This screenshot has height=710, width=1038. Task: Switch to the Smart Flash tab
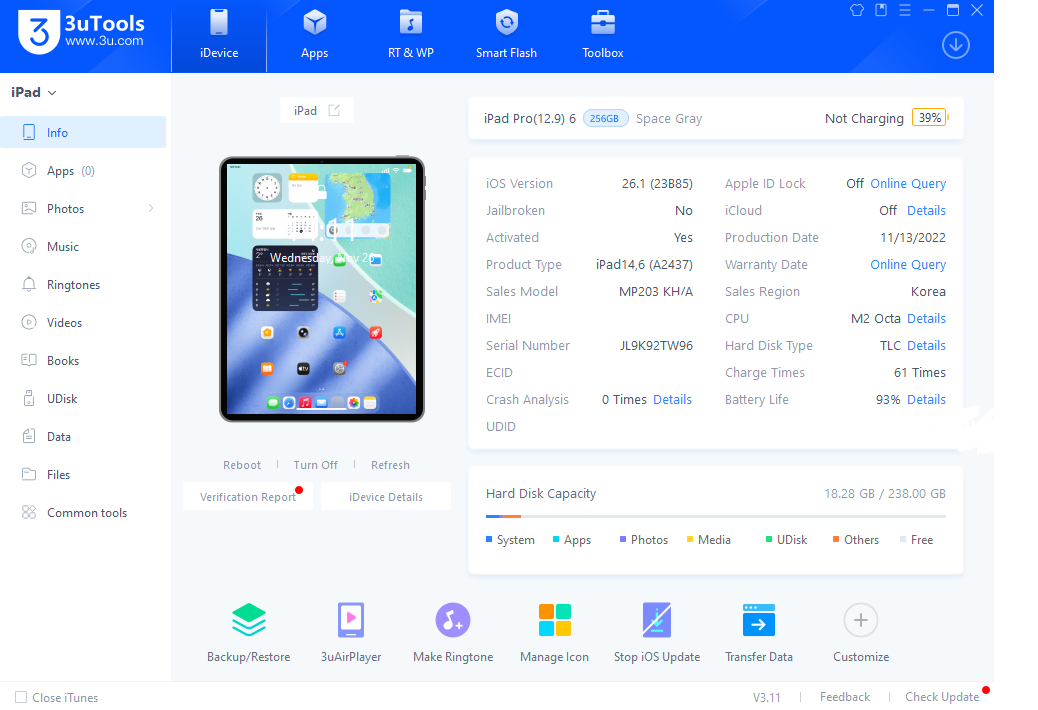(x=506, y=36)
